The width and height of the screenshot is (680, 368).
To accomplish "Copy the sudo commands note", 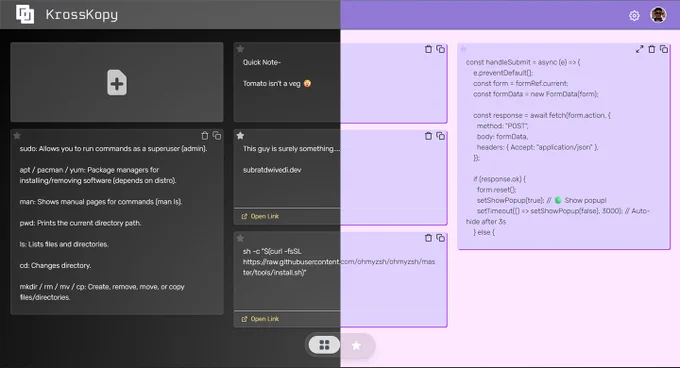I will tap(217, 136).
